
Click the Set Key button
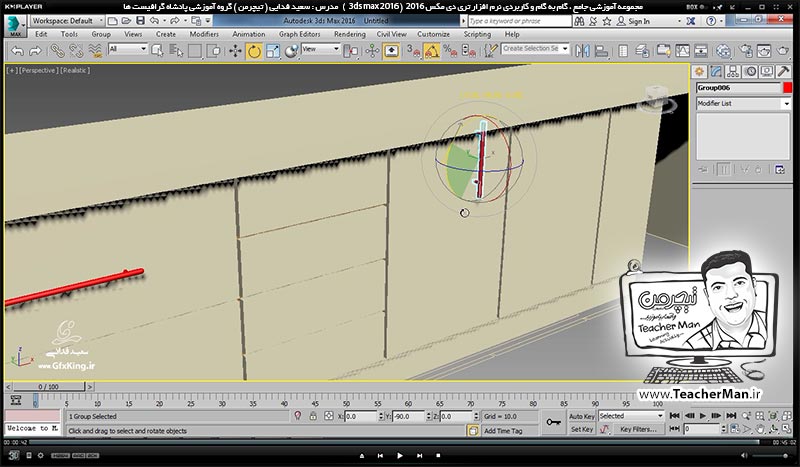pos(582,429)
